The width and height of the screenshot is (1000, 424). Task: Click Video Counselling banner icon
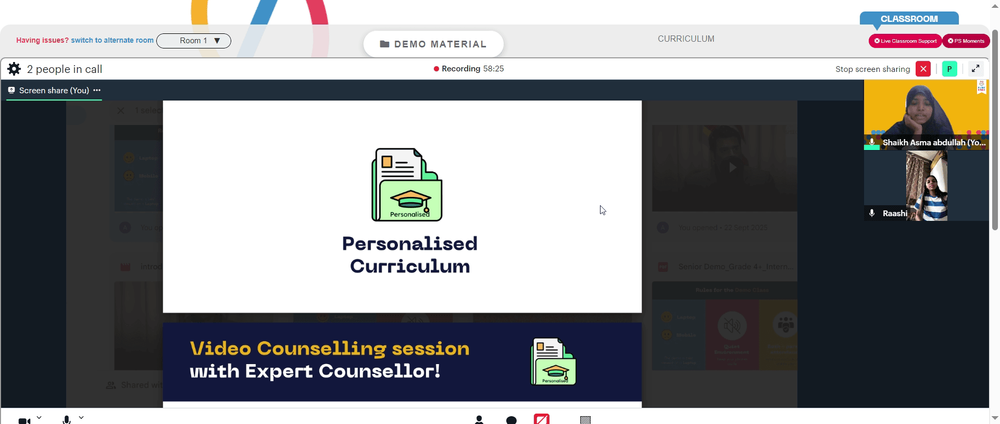[x=553, y=362]
